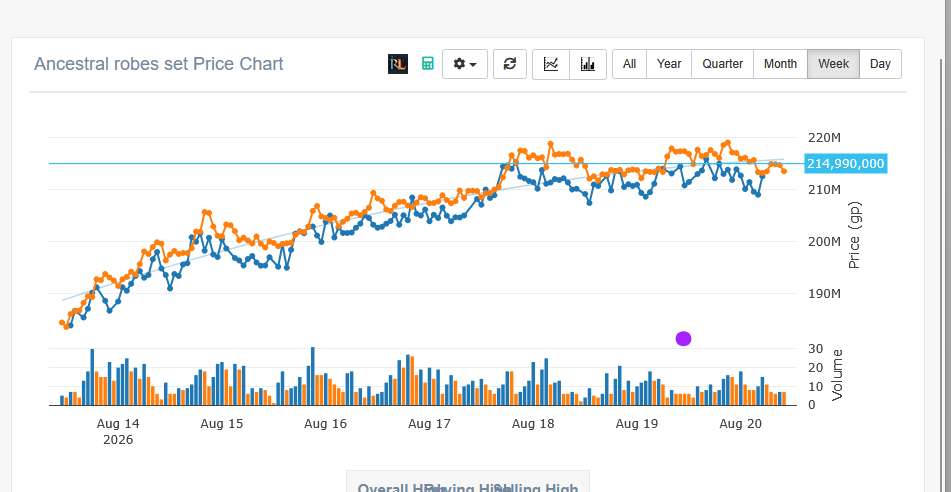
Task: Switch to bar chart view
Action: pyautogui.click(x=588, y=64)
